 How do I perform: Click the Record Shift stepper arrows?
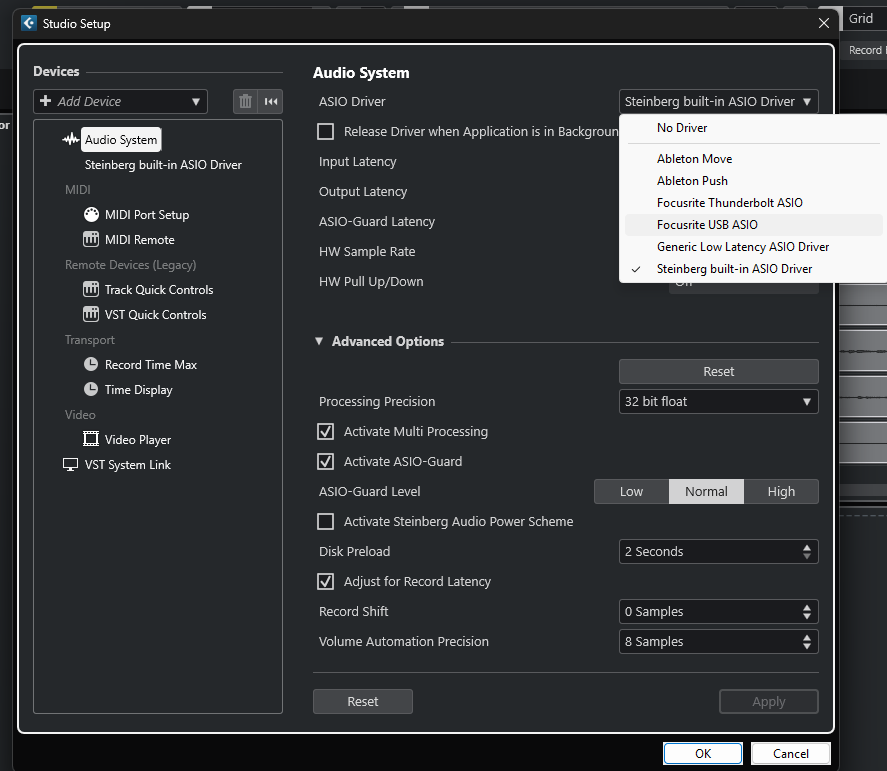coord(807,611)
